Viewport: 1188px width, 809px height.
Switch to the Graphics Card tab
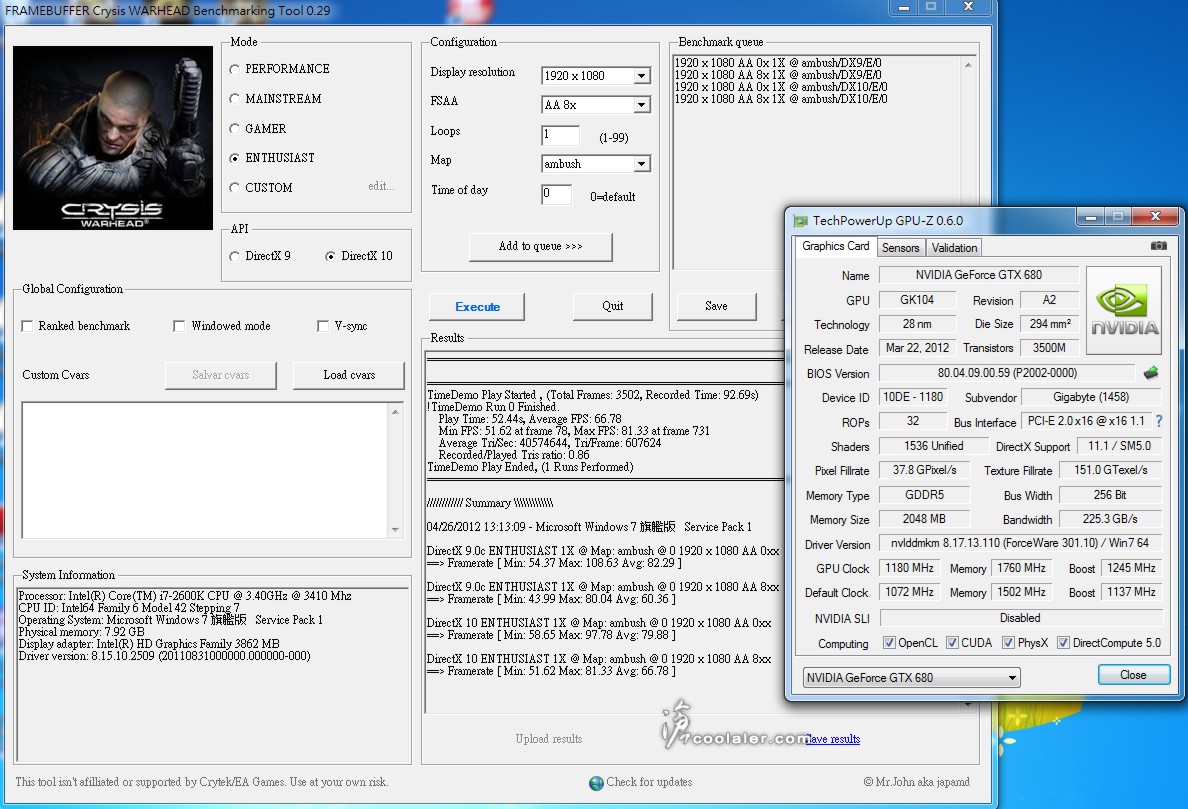pos(836,246)
